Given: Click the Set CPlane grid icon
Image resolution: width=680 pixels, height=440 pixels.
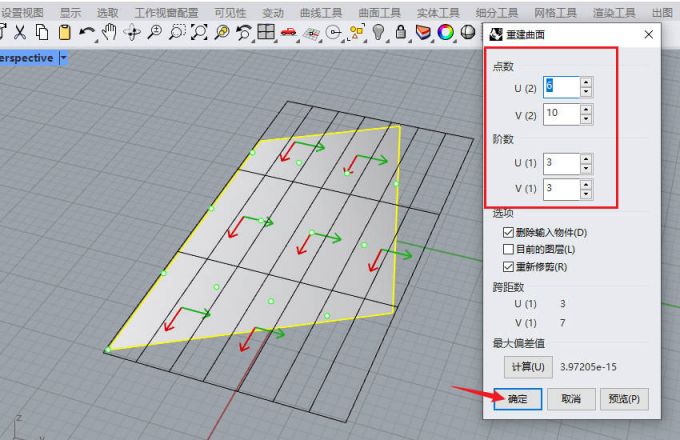Looking at the screenshot, I should pos(311,33).
